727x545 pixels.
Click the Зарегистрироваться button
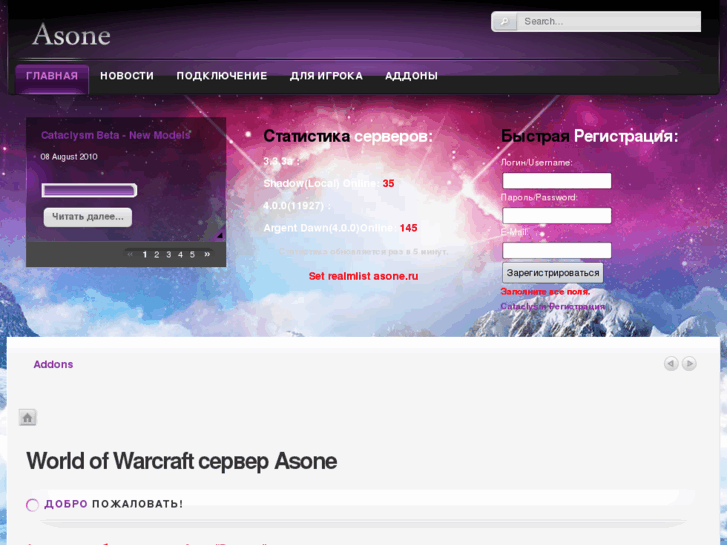coord(553,273)
